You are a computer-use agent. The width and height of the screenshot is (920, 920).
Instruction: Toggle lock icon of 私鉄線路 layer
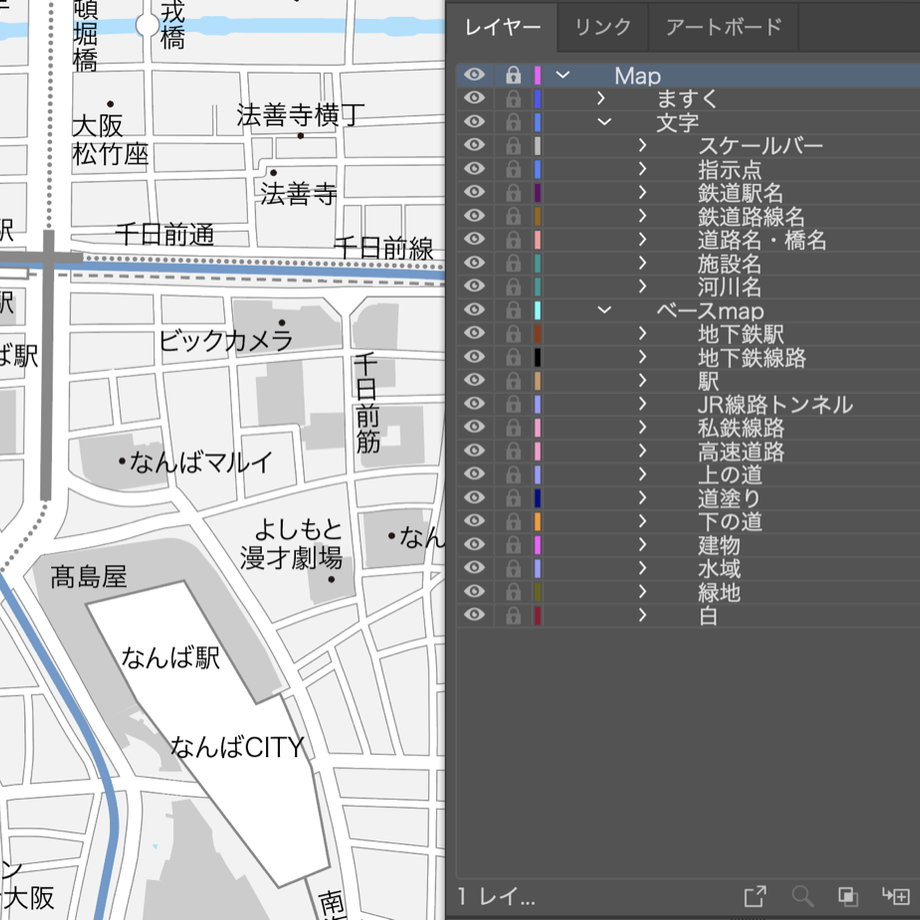(x=513, y=427)
